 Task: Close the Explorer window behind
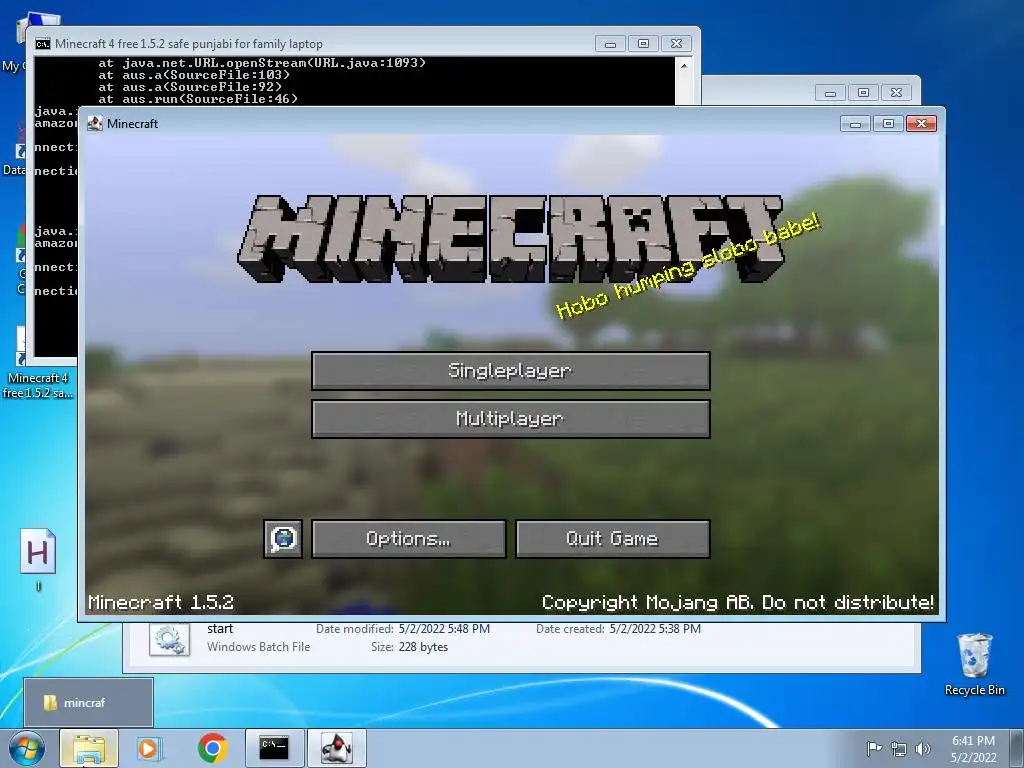pyautogui.click(x=897, y=93)
